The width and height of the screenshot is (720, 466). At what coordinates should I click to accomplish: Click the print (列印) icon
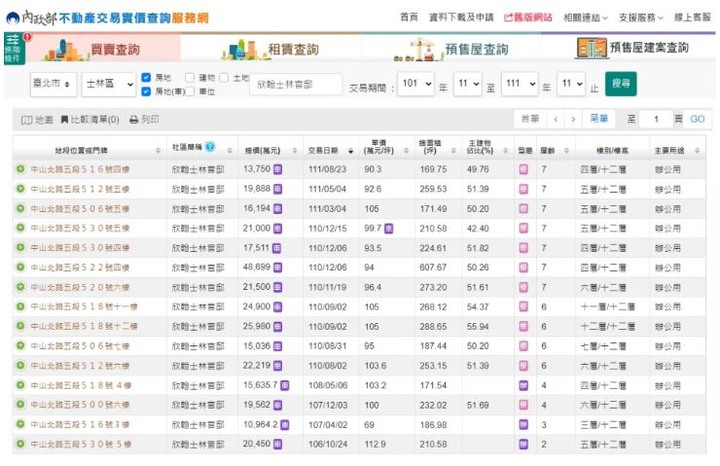click(x=134, y=120)
